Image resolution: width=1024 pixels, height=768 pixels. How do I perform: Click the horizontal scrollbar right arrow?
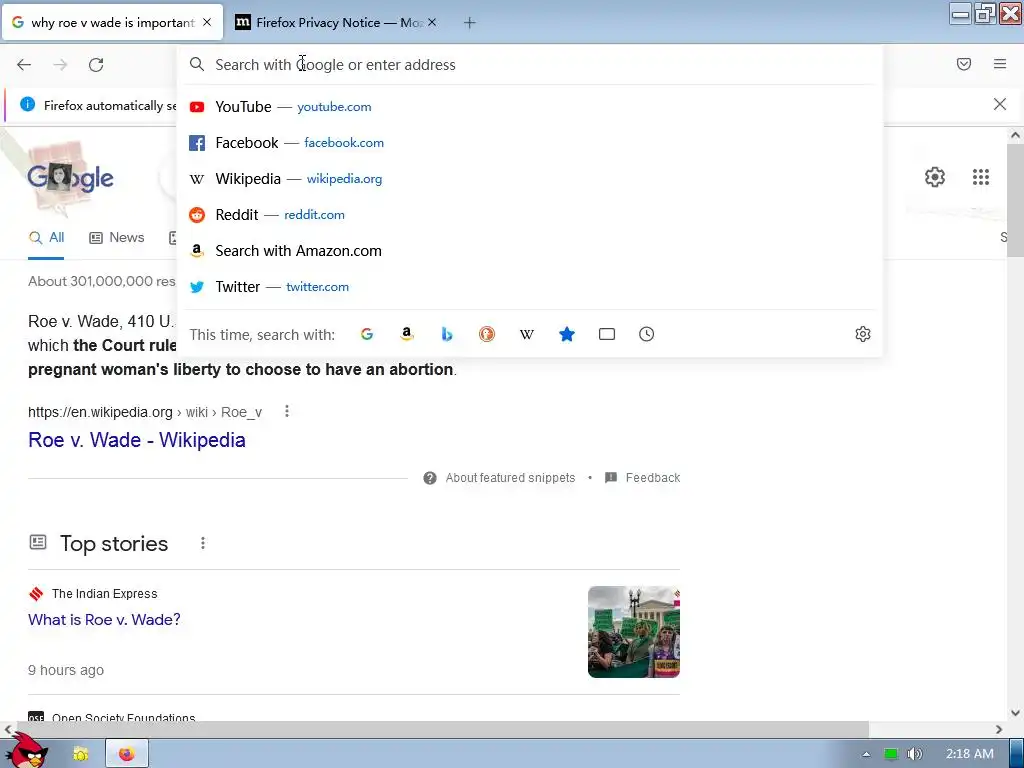point(999,729)
